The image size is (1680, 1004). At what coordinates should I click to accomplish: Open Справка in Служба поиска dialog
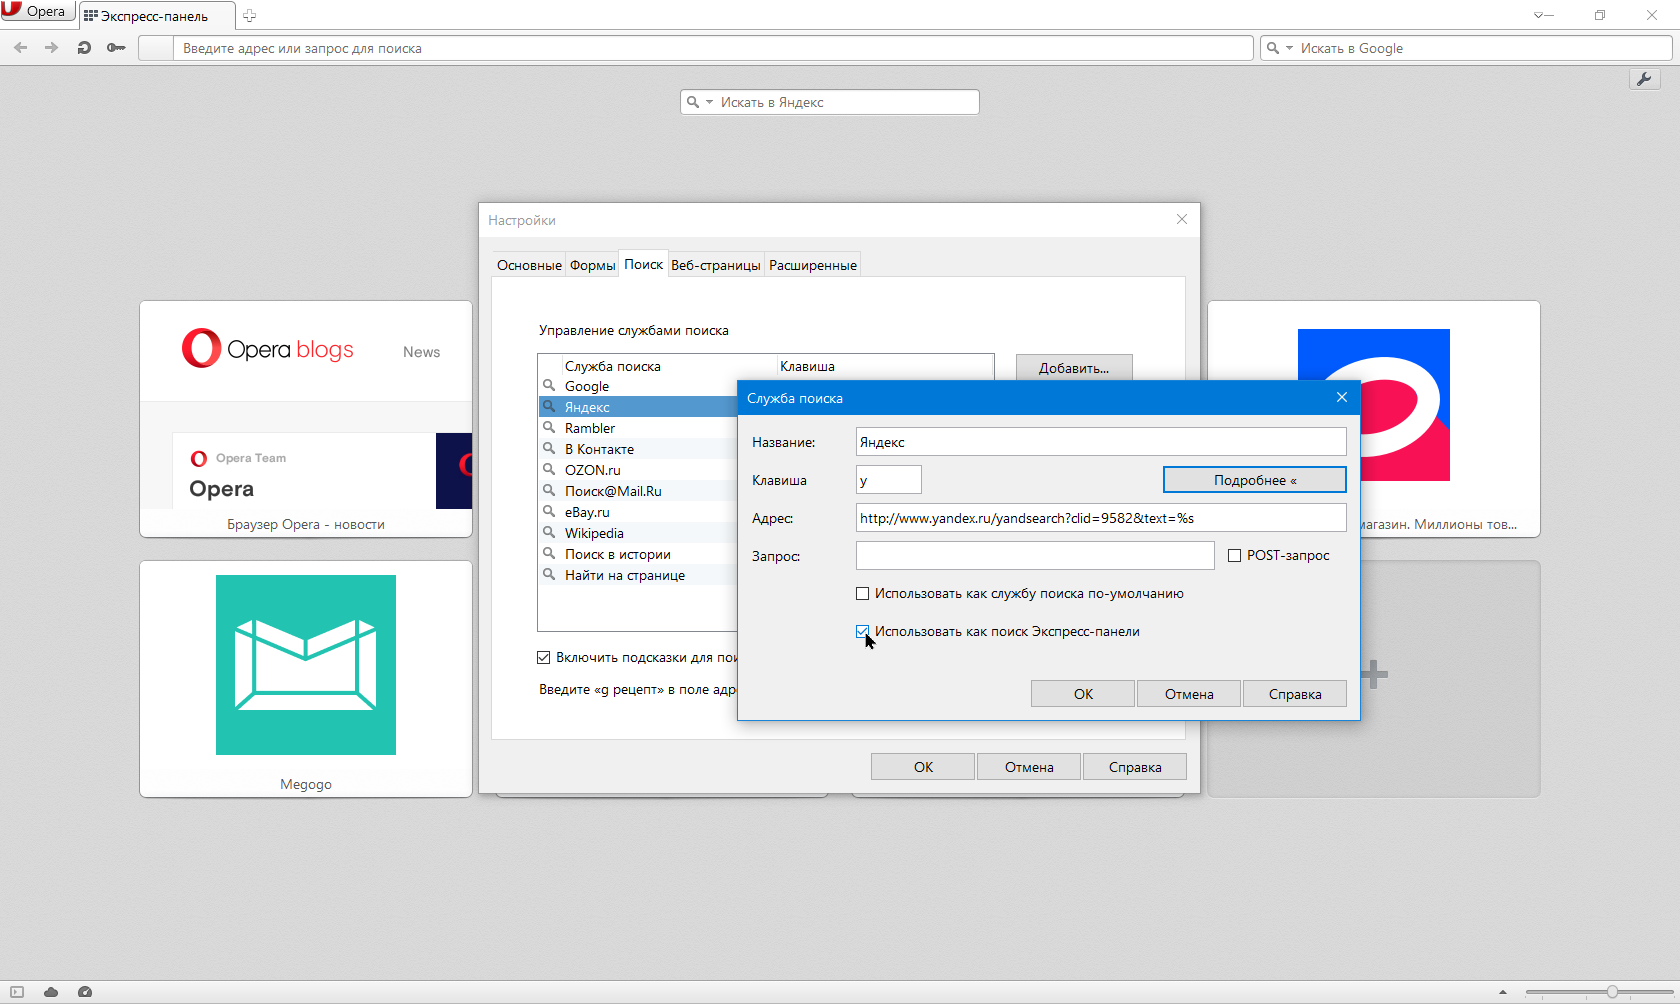[1295, 694]
